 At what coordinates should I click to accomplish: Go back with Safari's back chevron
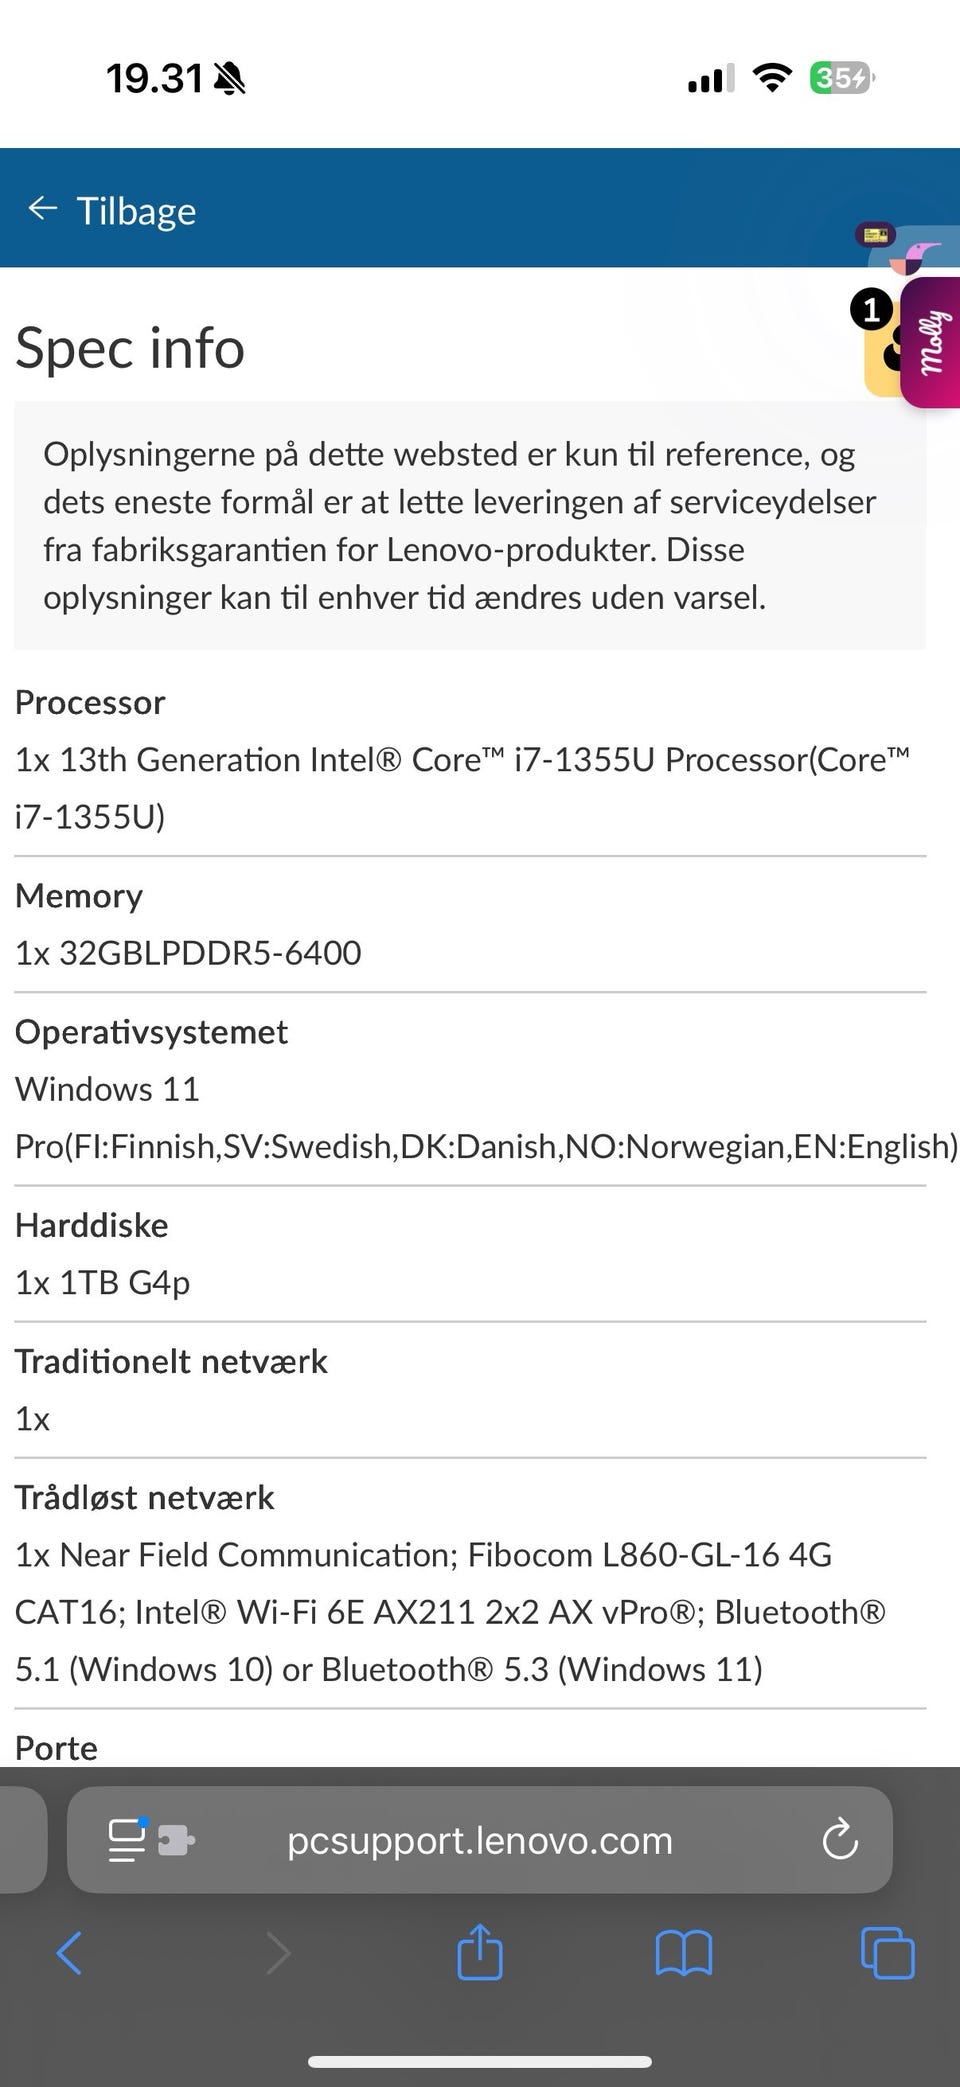[69, 1952]
